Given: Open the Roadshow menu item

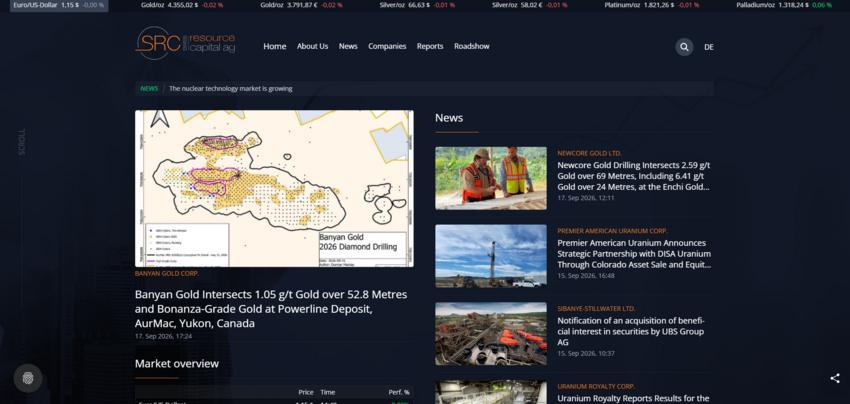Looking at the screenshot, I should [x=472, y=47].
